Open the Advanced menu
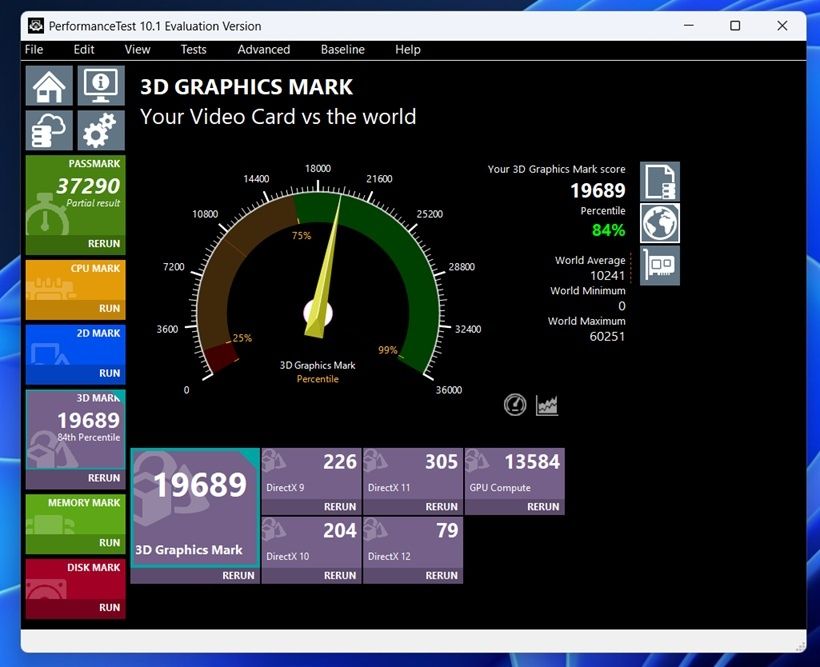The image size is (820, 667). pos(264,50)
